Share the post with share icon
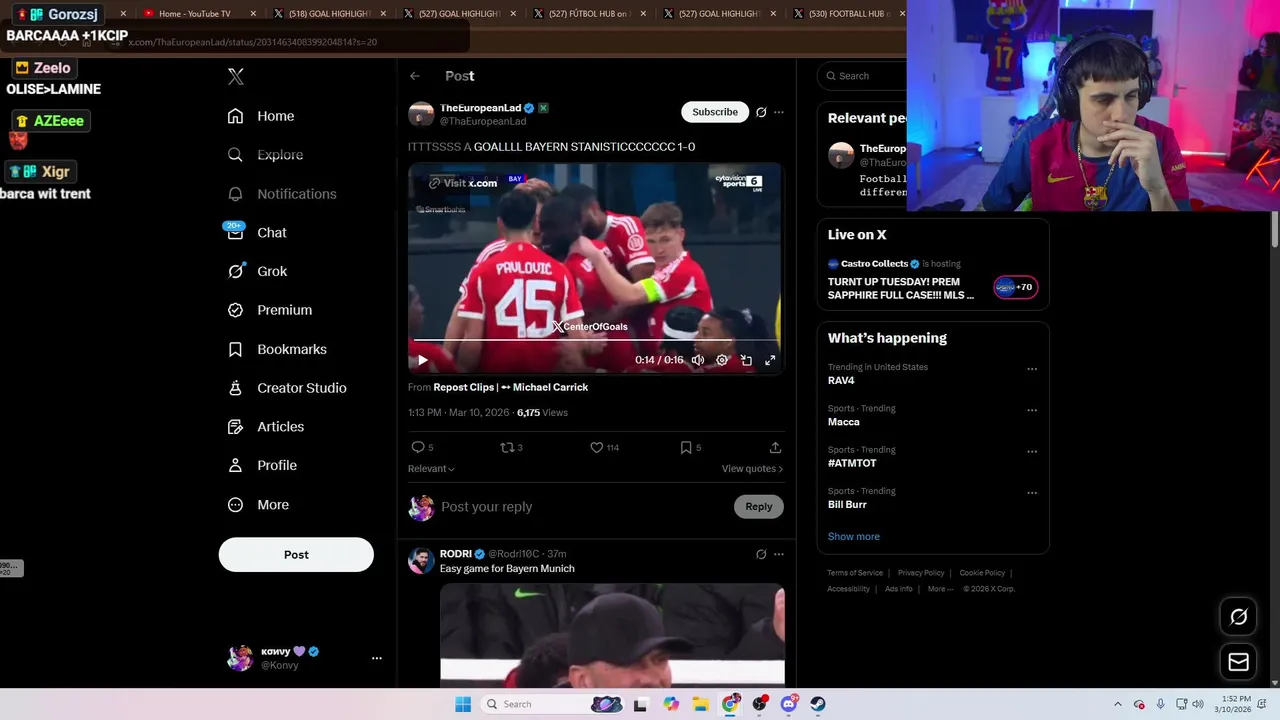1280x720 pixels. tap(775, 447)
